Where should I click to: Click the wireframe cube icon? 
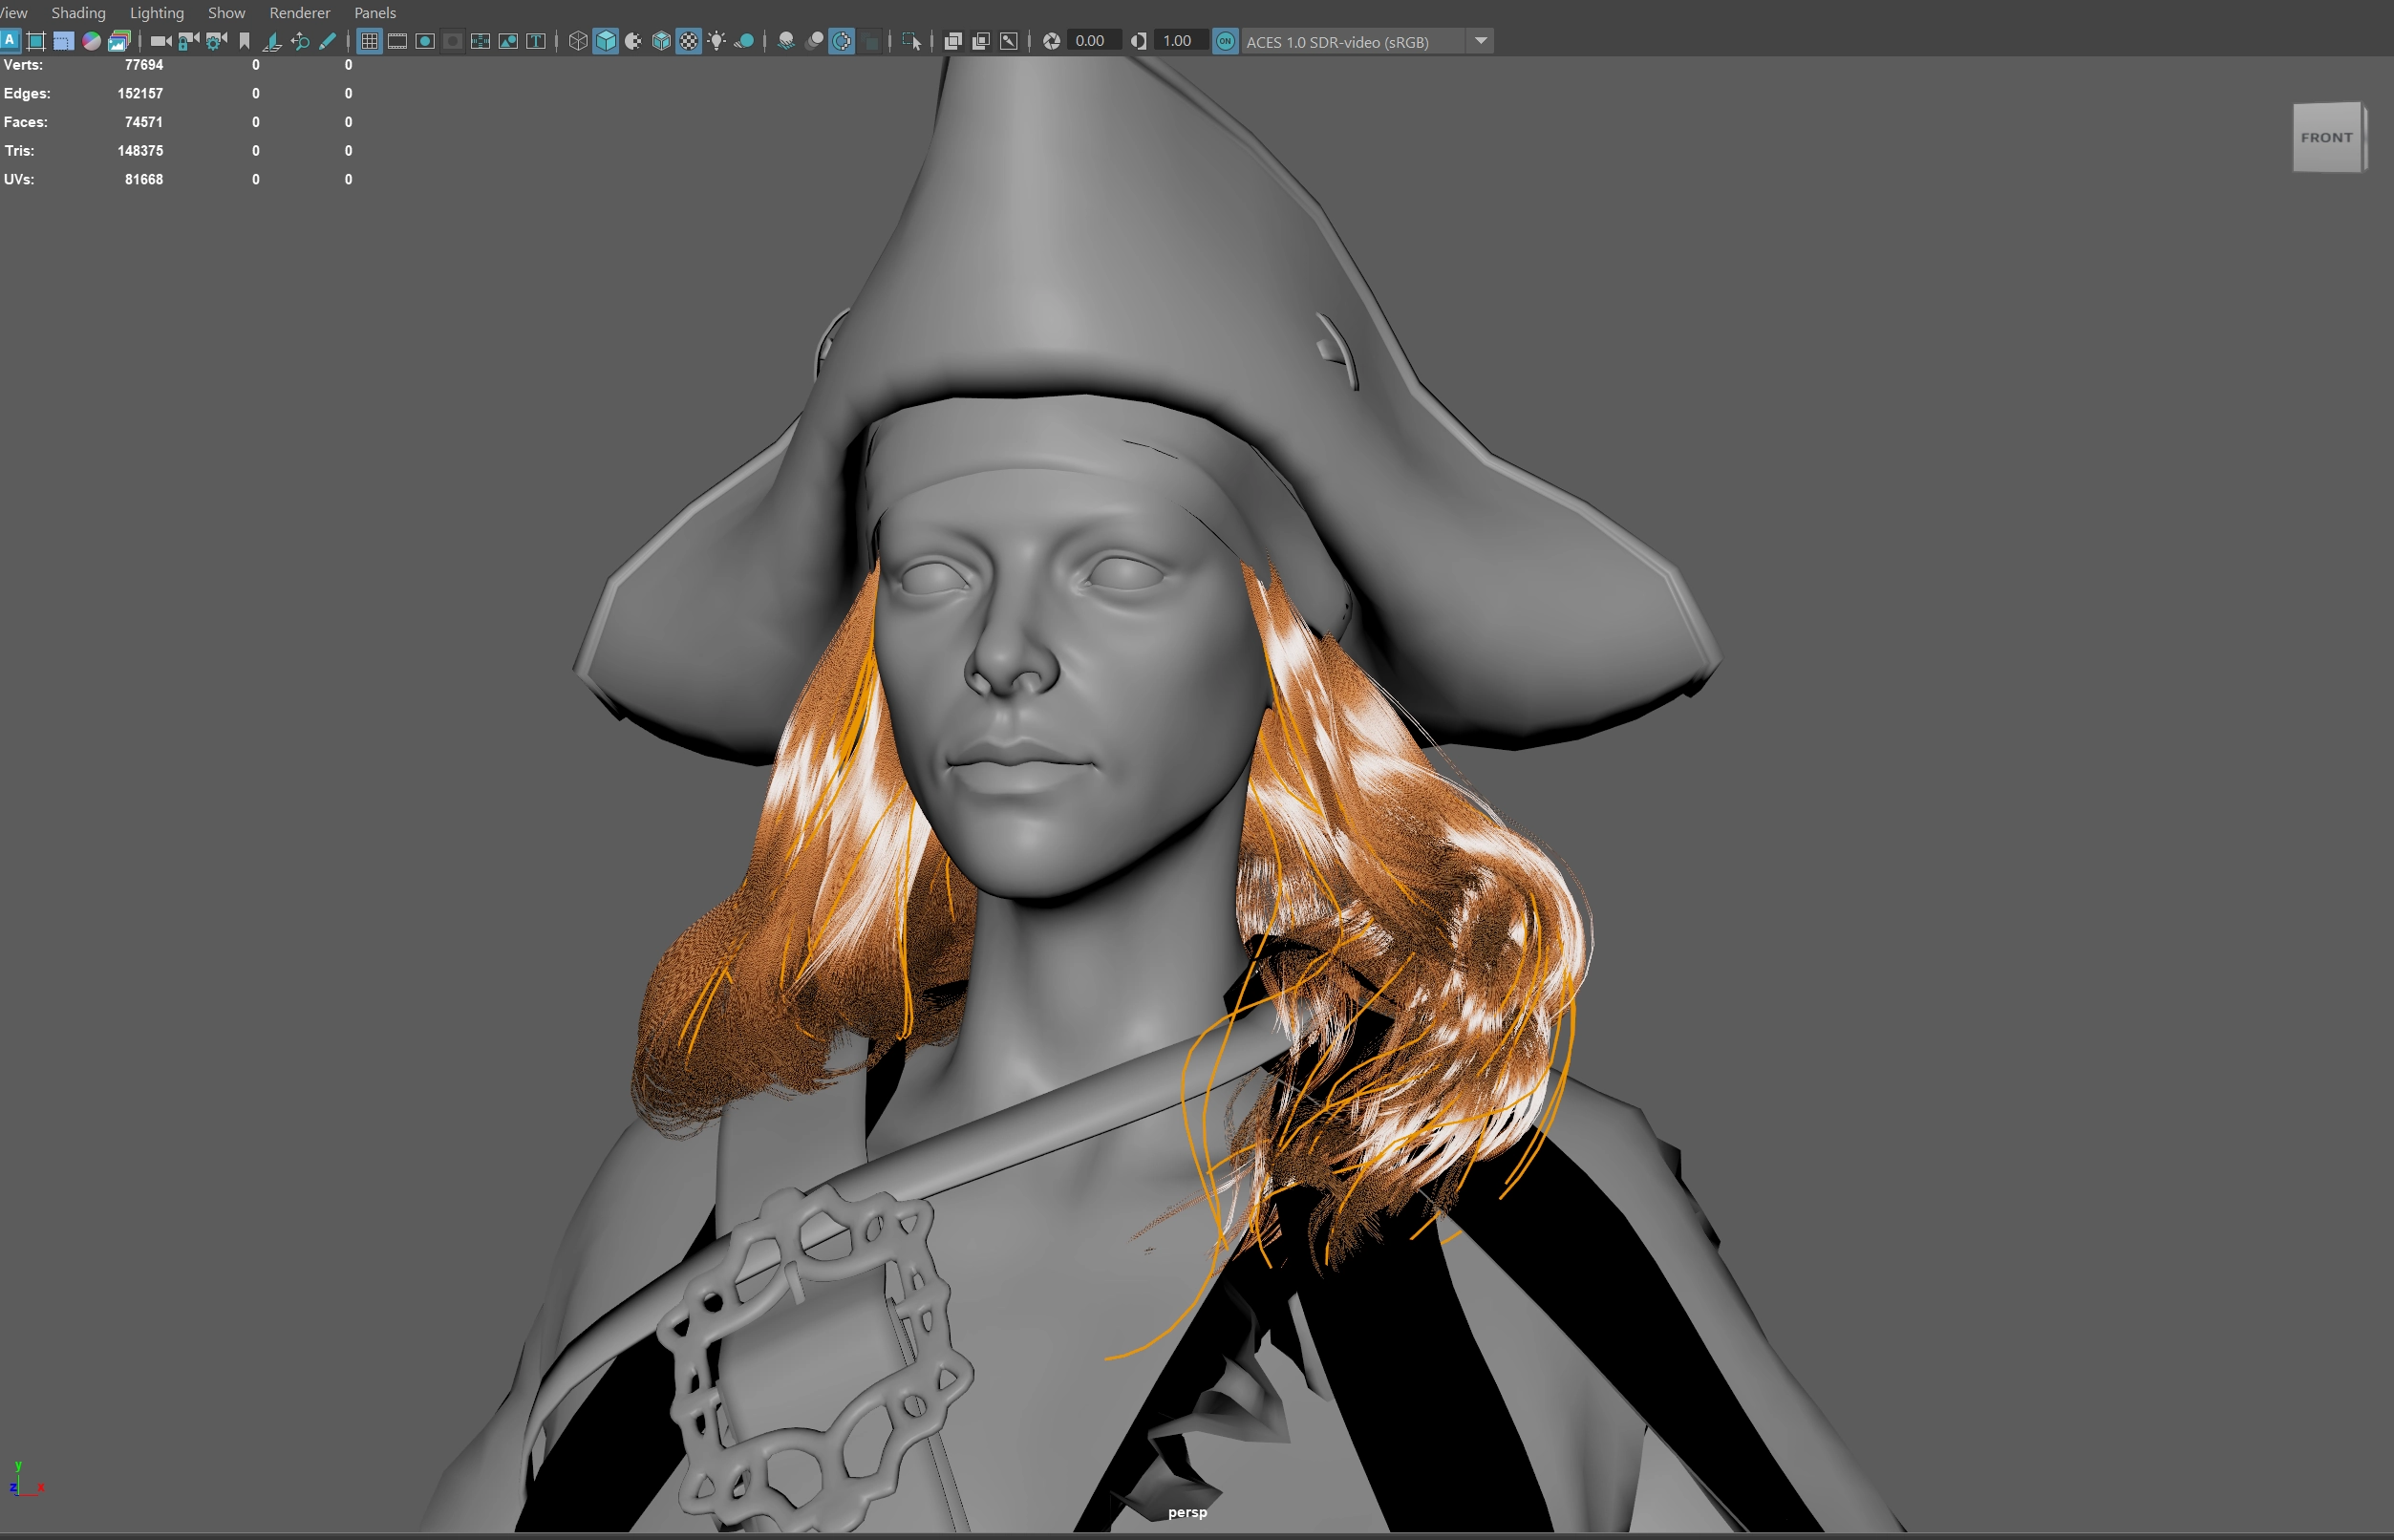tap(578, 41)
